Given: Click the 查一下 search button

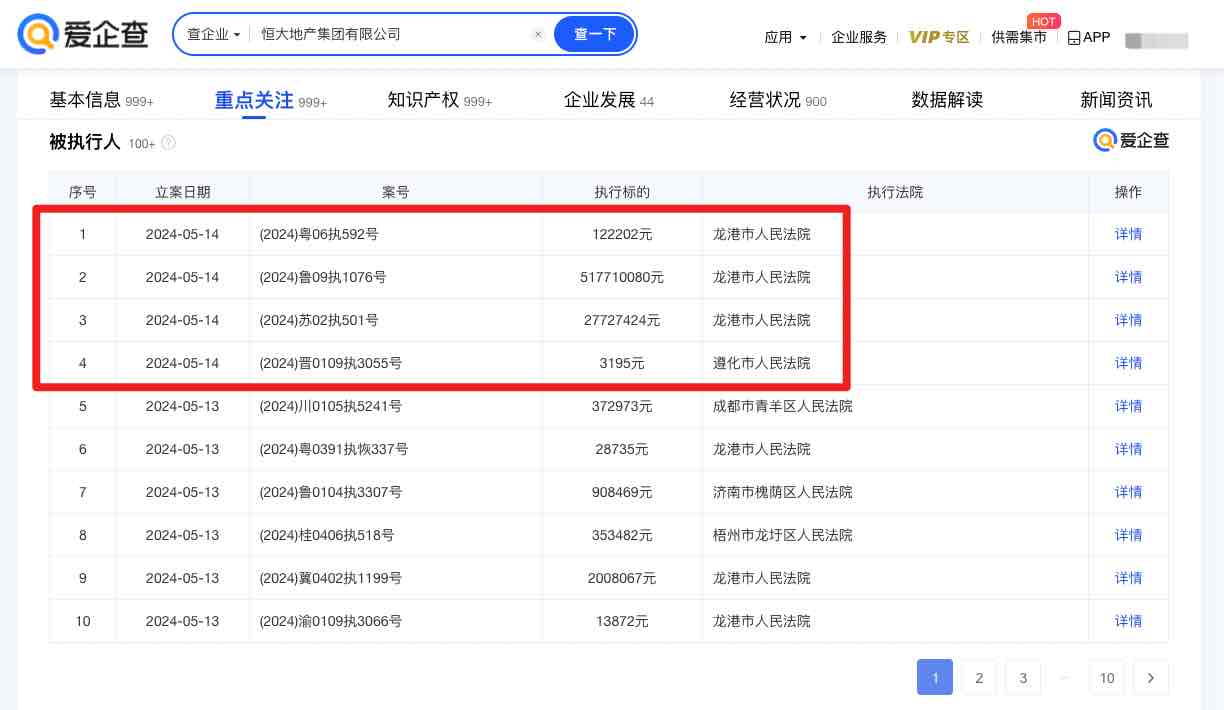Looking at the screenshot, I should click(595, 34).
